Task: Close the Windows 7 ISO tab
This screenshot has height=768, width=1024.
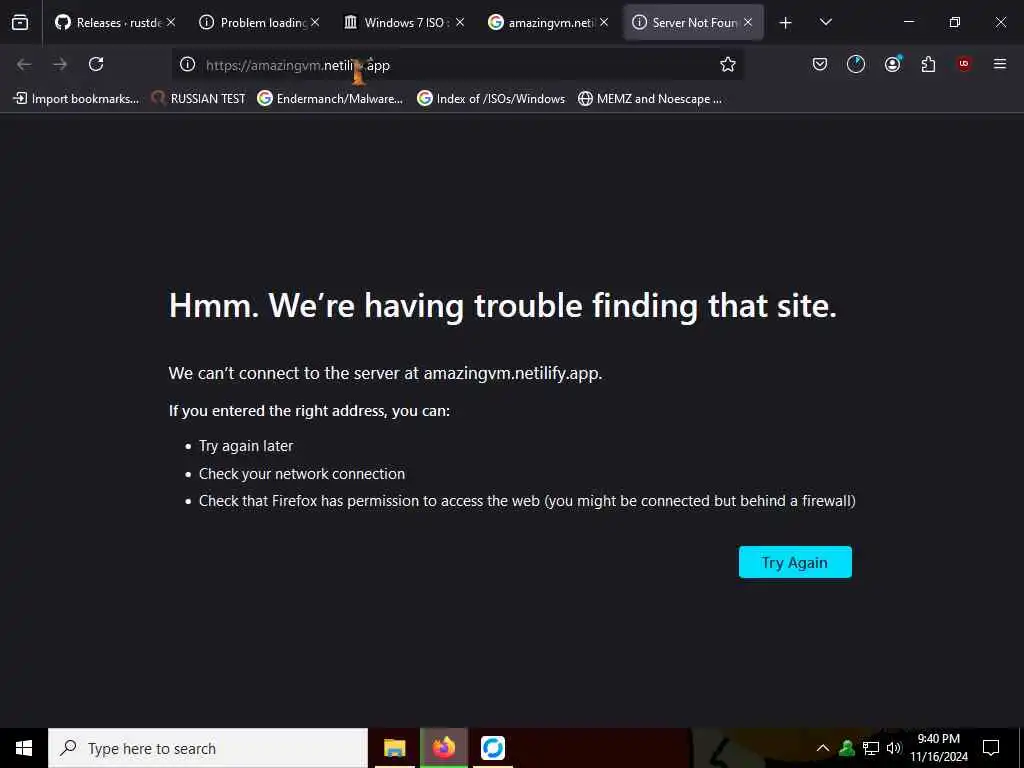Action: (460, 22)
